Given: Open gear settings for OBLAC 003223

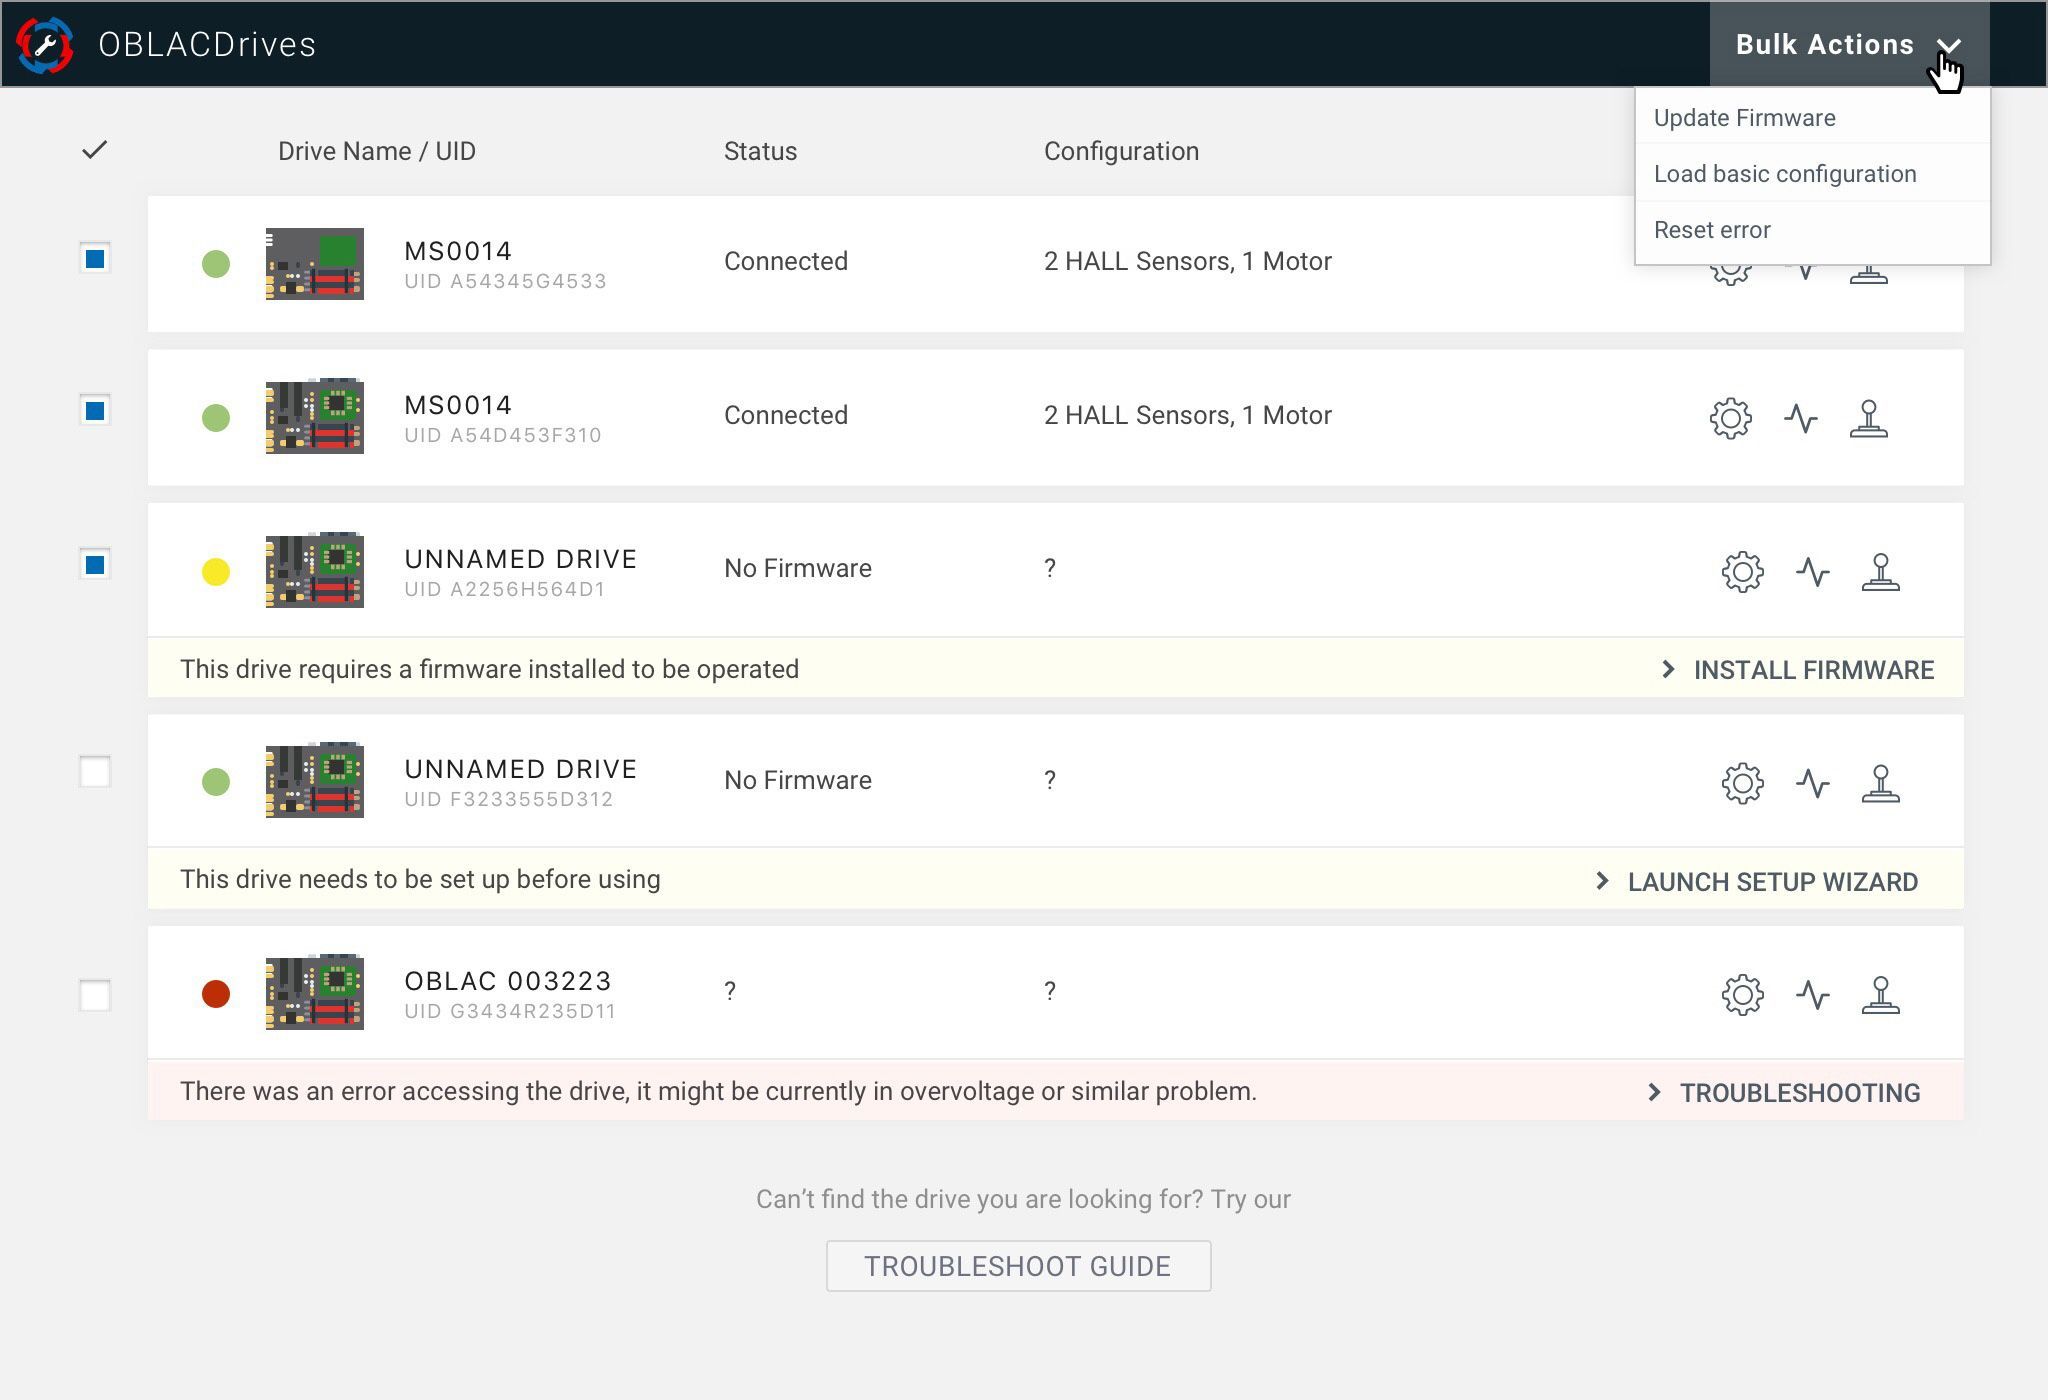Looking at the screenshot, I should coord(1742,995).
